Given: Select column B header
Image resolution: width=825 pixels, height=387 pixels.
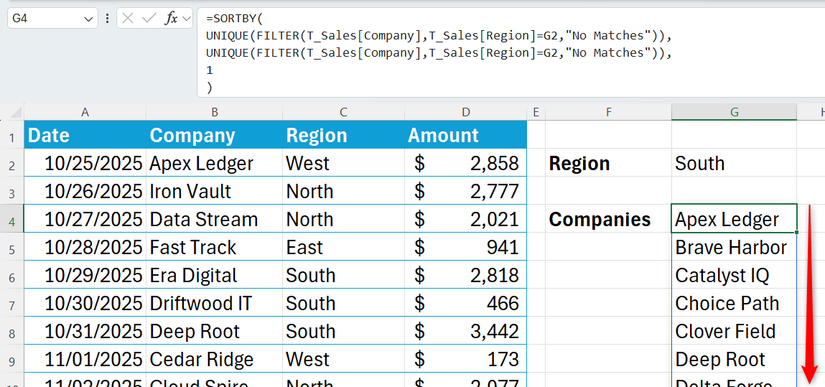Looking at the screenshot, I should coord(214,112).
